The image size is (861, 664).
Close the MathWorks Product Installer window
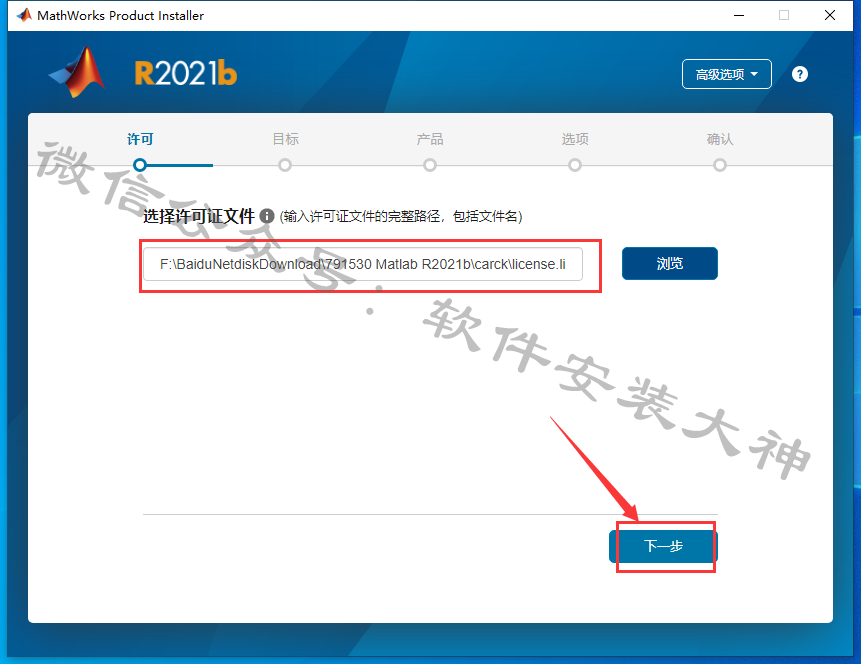click(830, 15)
